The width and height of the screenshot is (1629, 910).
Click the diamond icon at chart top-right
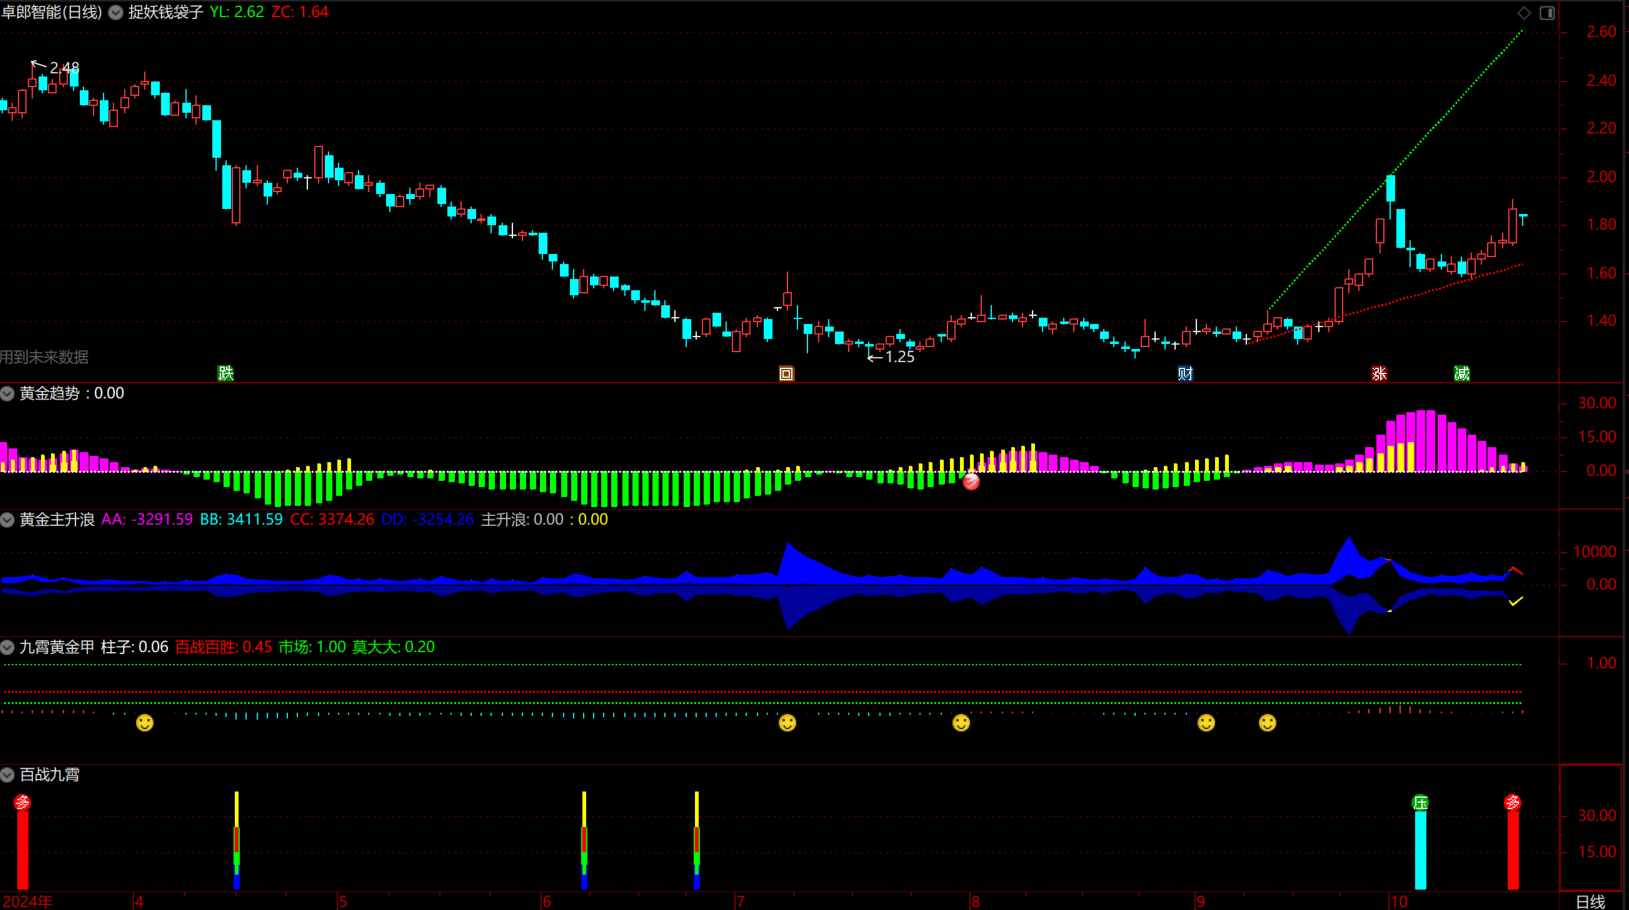[1524, 13]
